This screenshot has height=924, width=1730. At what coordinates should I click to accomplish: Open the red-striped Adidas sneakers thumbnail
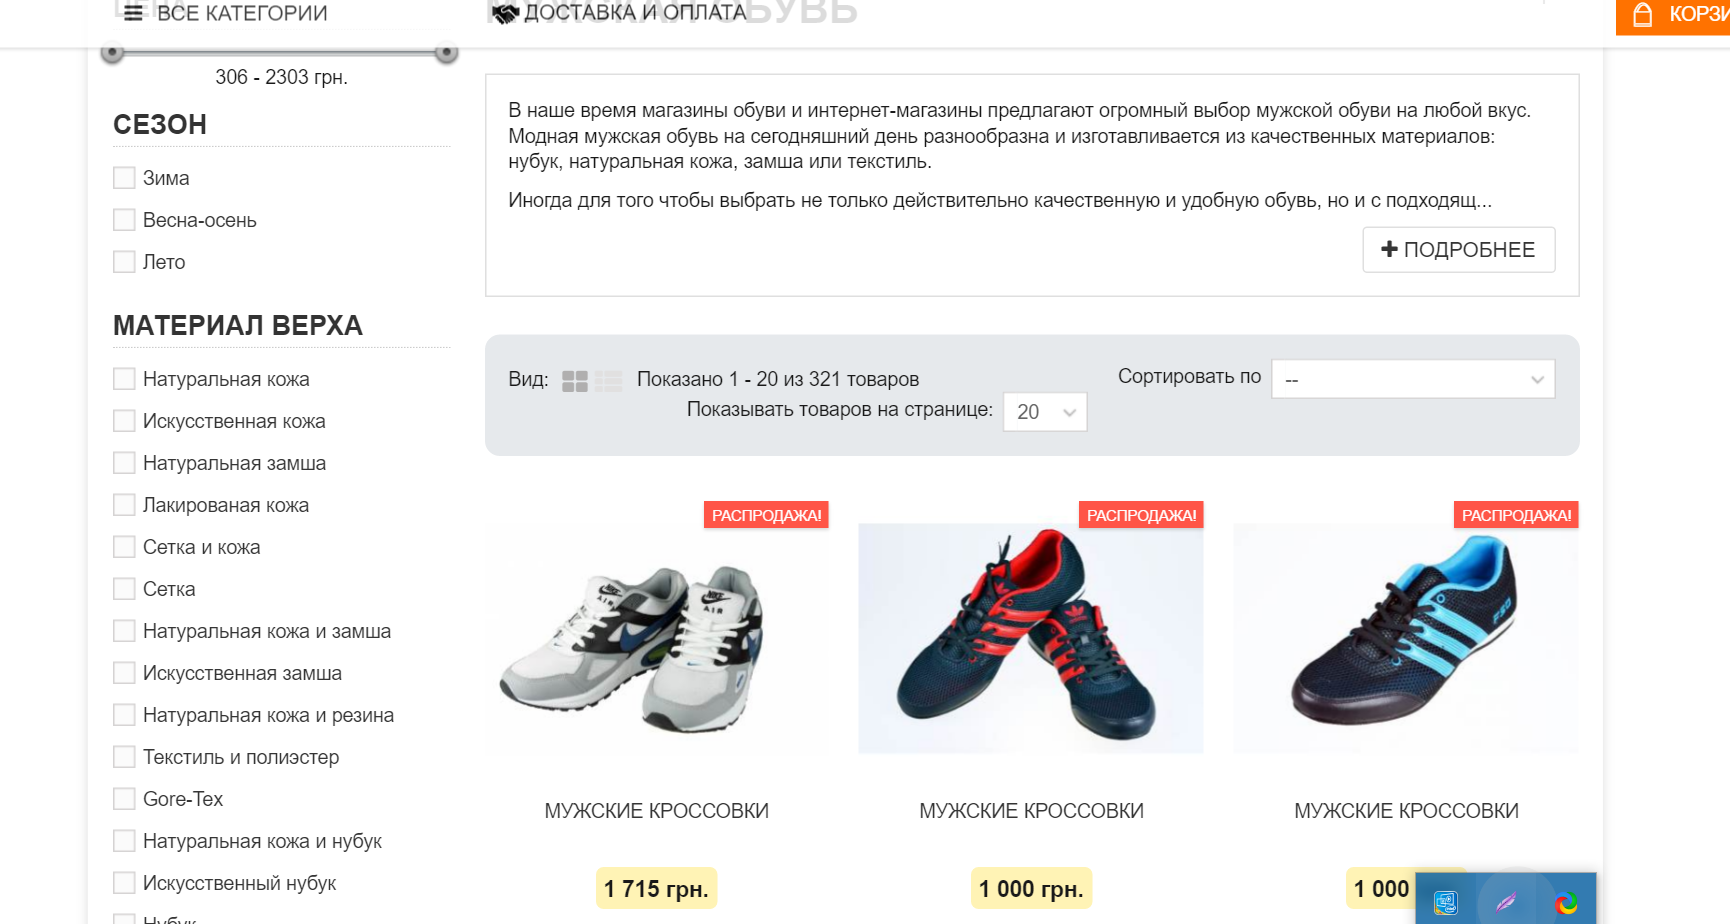point(1030,638)
